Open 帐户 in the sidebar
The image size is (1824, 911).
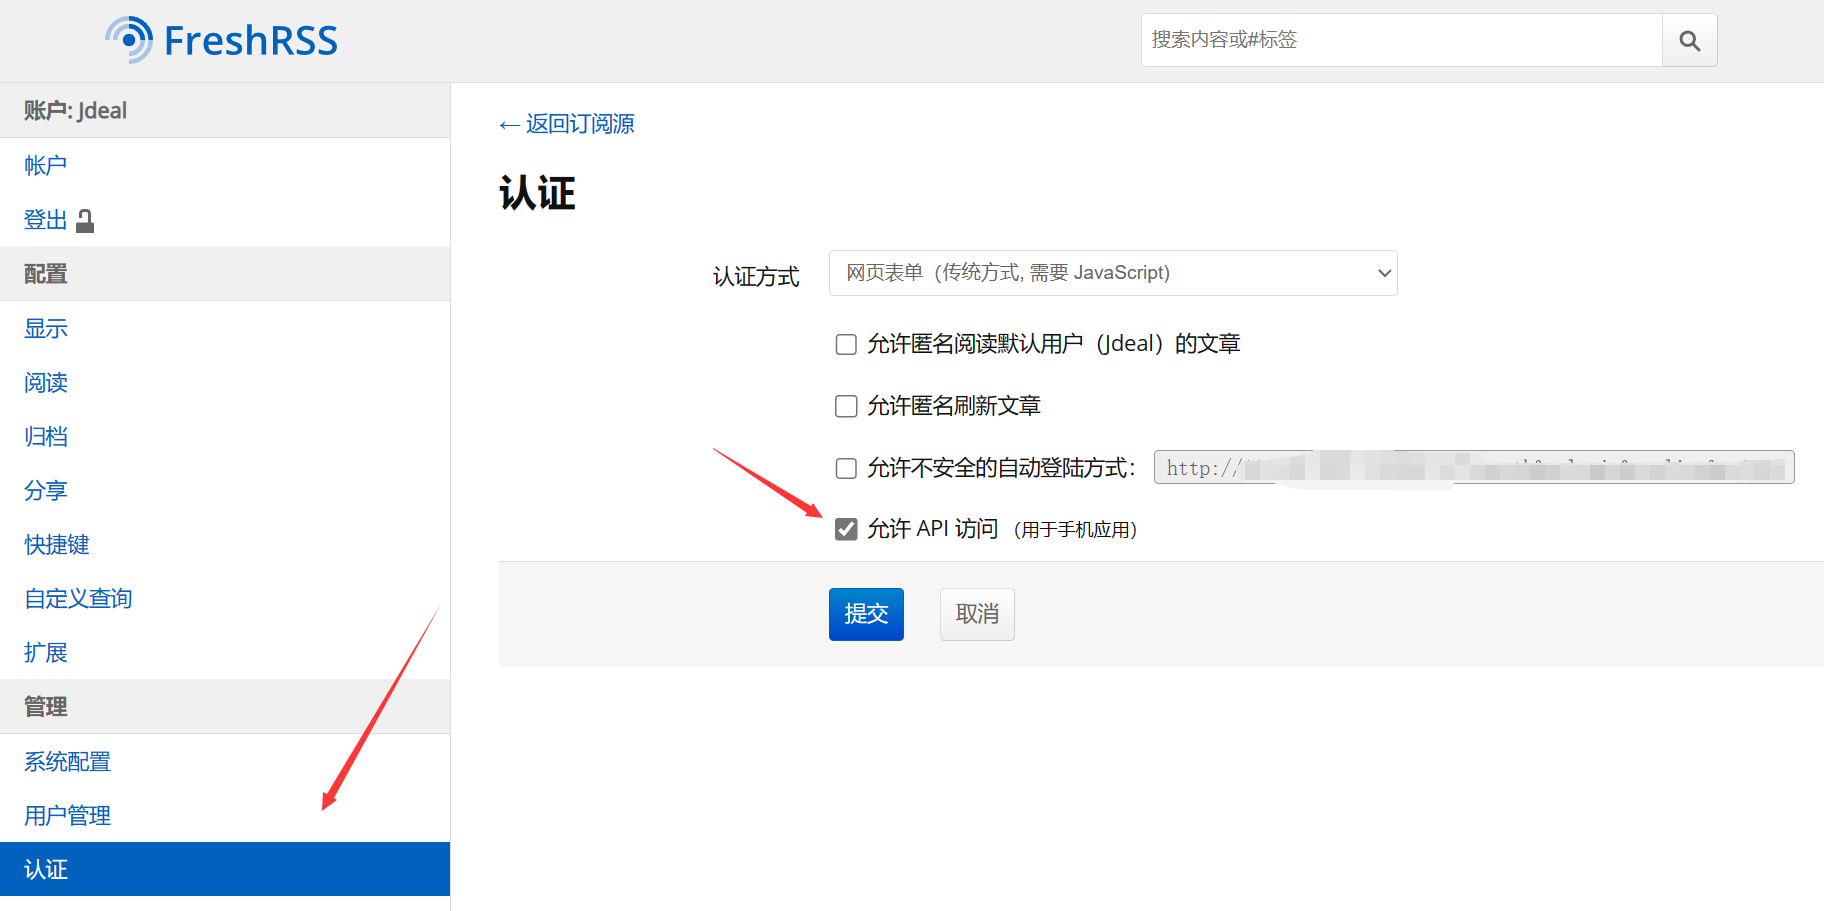[46, 165]
